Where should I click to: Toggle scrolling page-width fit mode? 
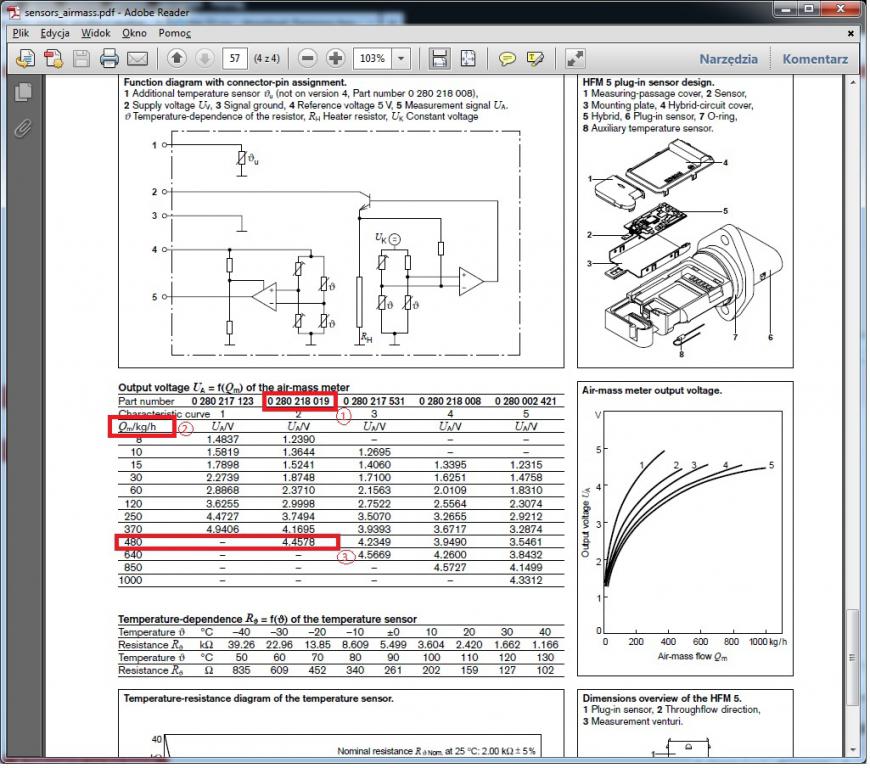[439, 59]
